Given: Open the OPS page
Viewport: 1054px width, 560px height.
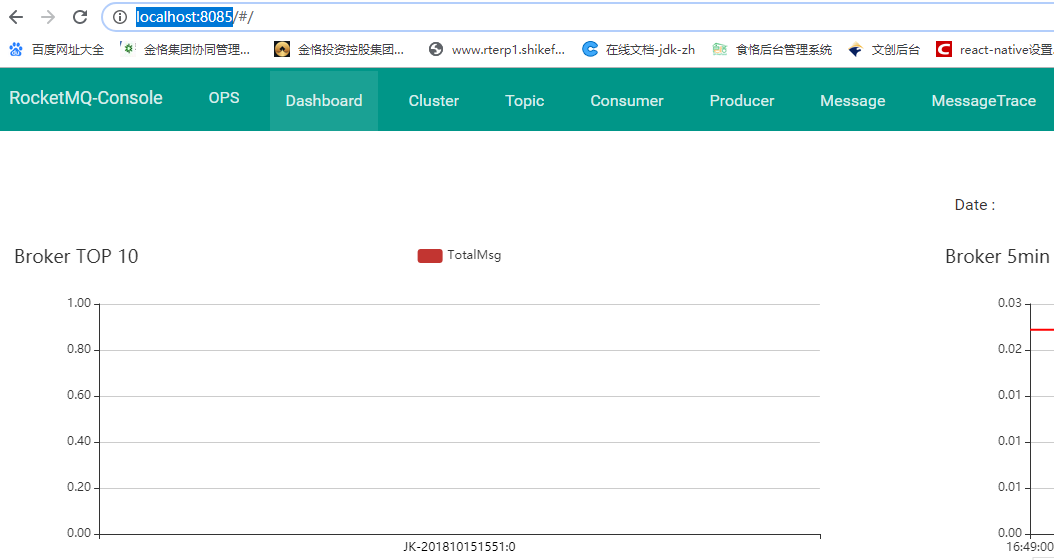Looking at the screenshot, I should 224,98.
